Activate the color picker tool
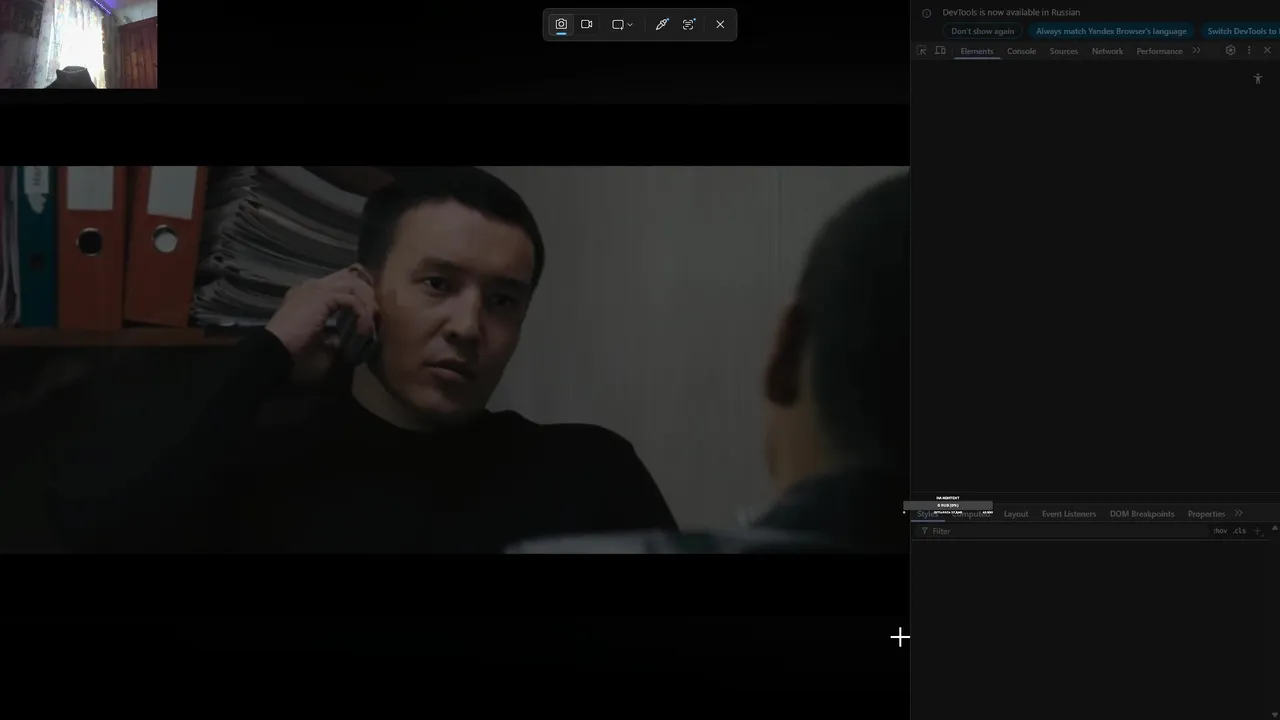This screenshot has height=720, width=1280. pyautogui.click(x=661, y=24)
